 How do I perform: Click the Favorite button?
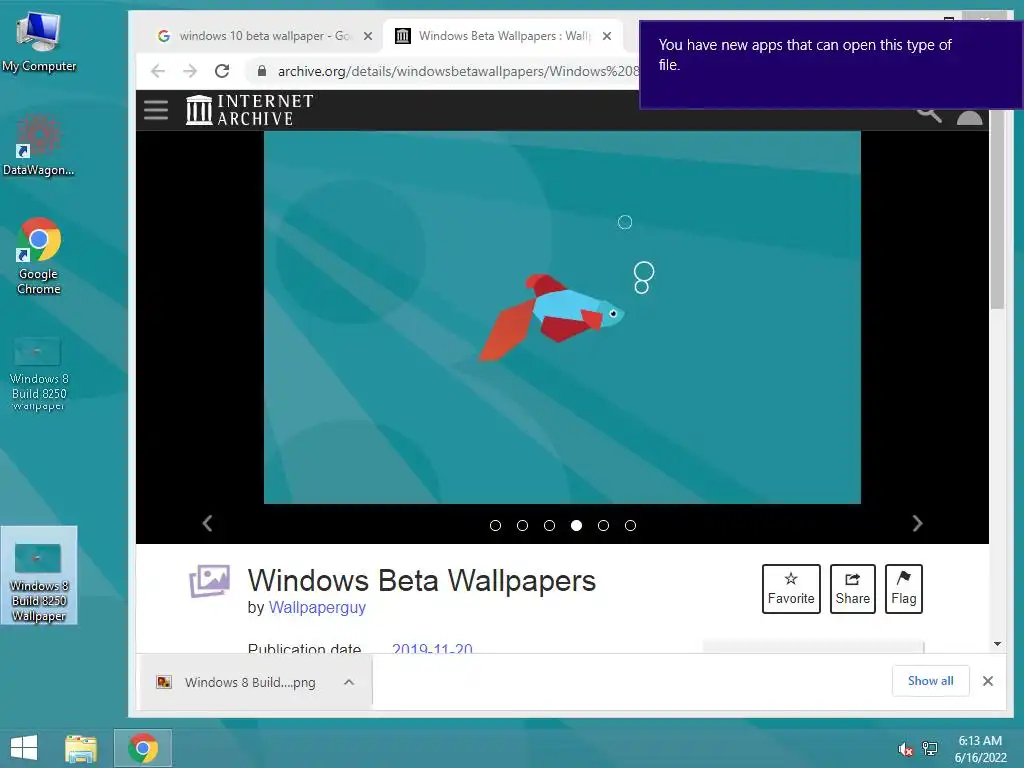click(791, 589)
